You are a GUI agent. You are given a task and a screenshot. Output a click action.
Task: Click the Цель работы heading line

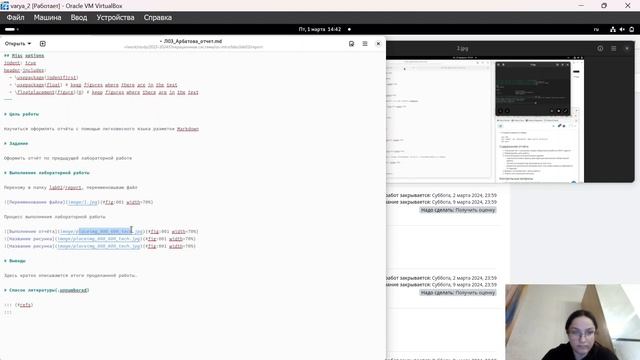(22, 114)
